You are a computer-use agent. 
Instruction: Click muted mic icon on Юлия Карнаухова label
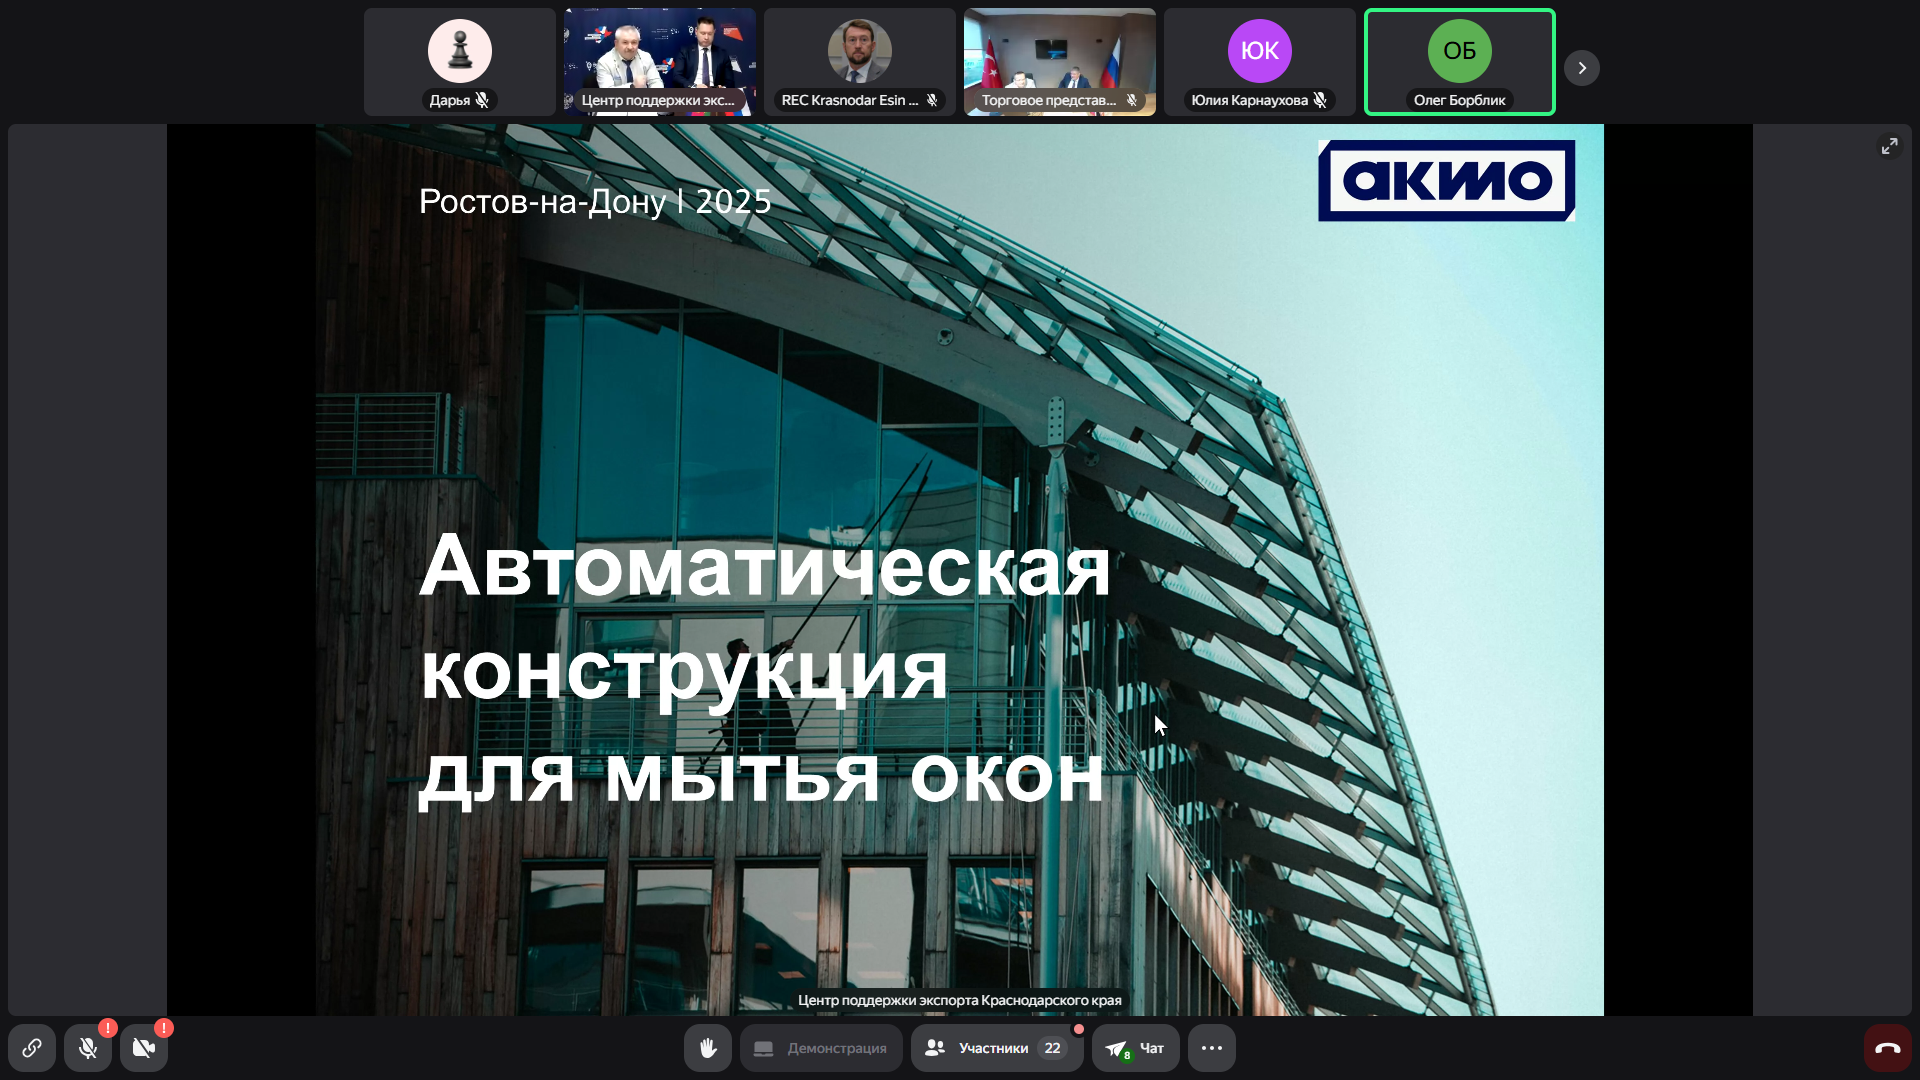click(x=1321, y=100)
